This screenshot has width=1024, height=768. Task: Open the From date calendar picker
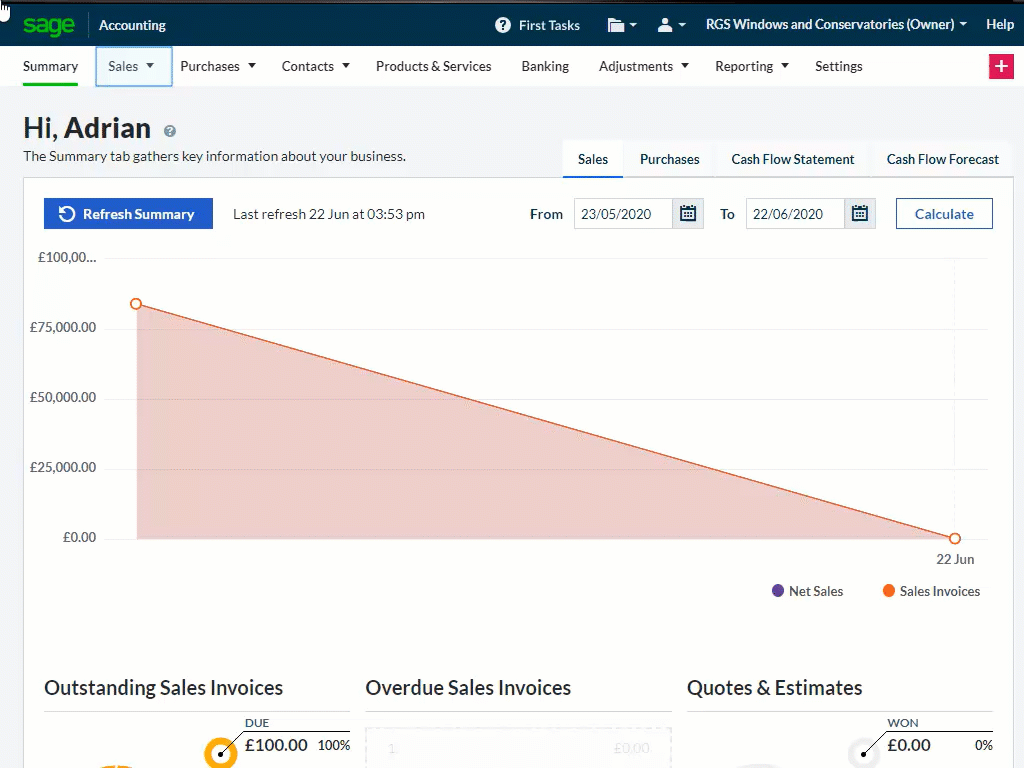688,214
